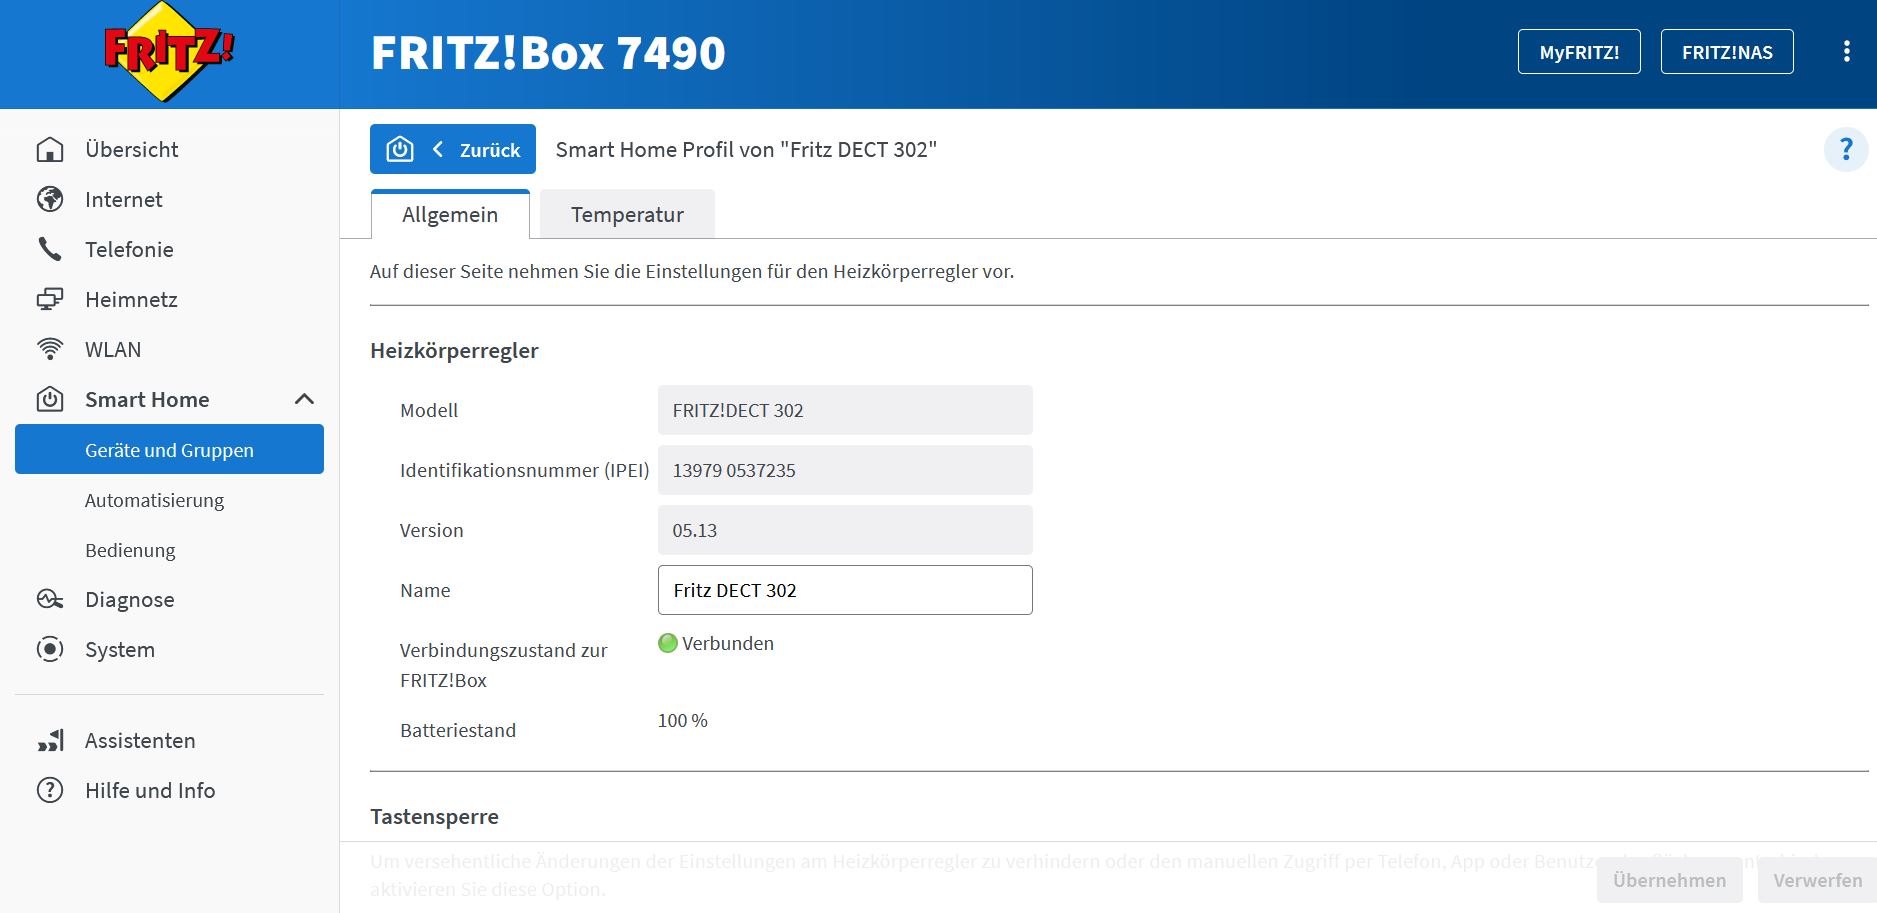
Task: Click the Übernehmen button
Action: pyautogui.click(x=1669, y=880)
